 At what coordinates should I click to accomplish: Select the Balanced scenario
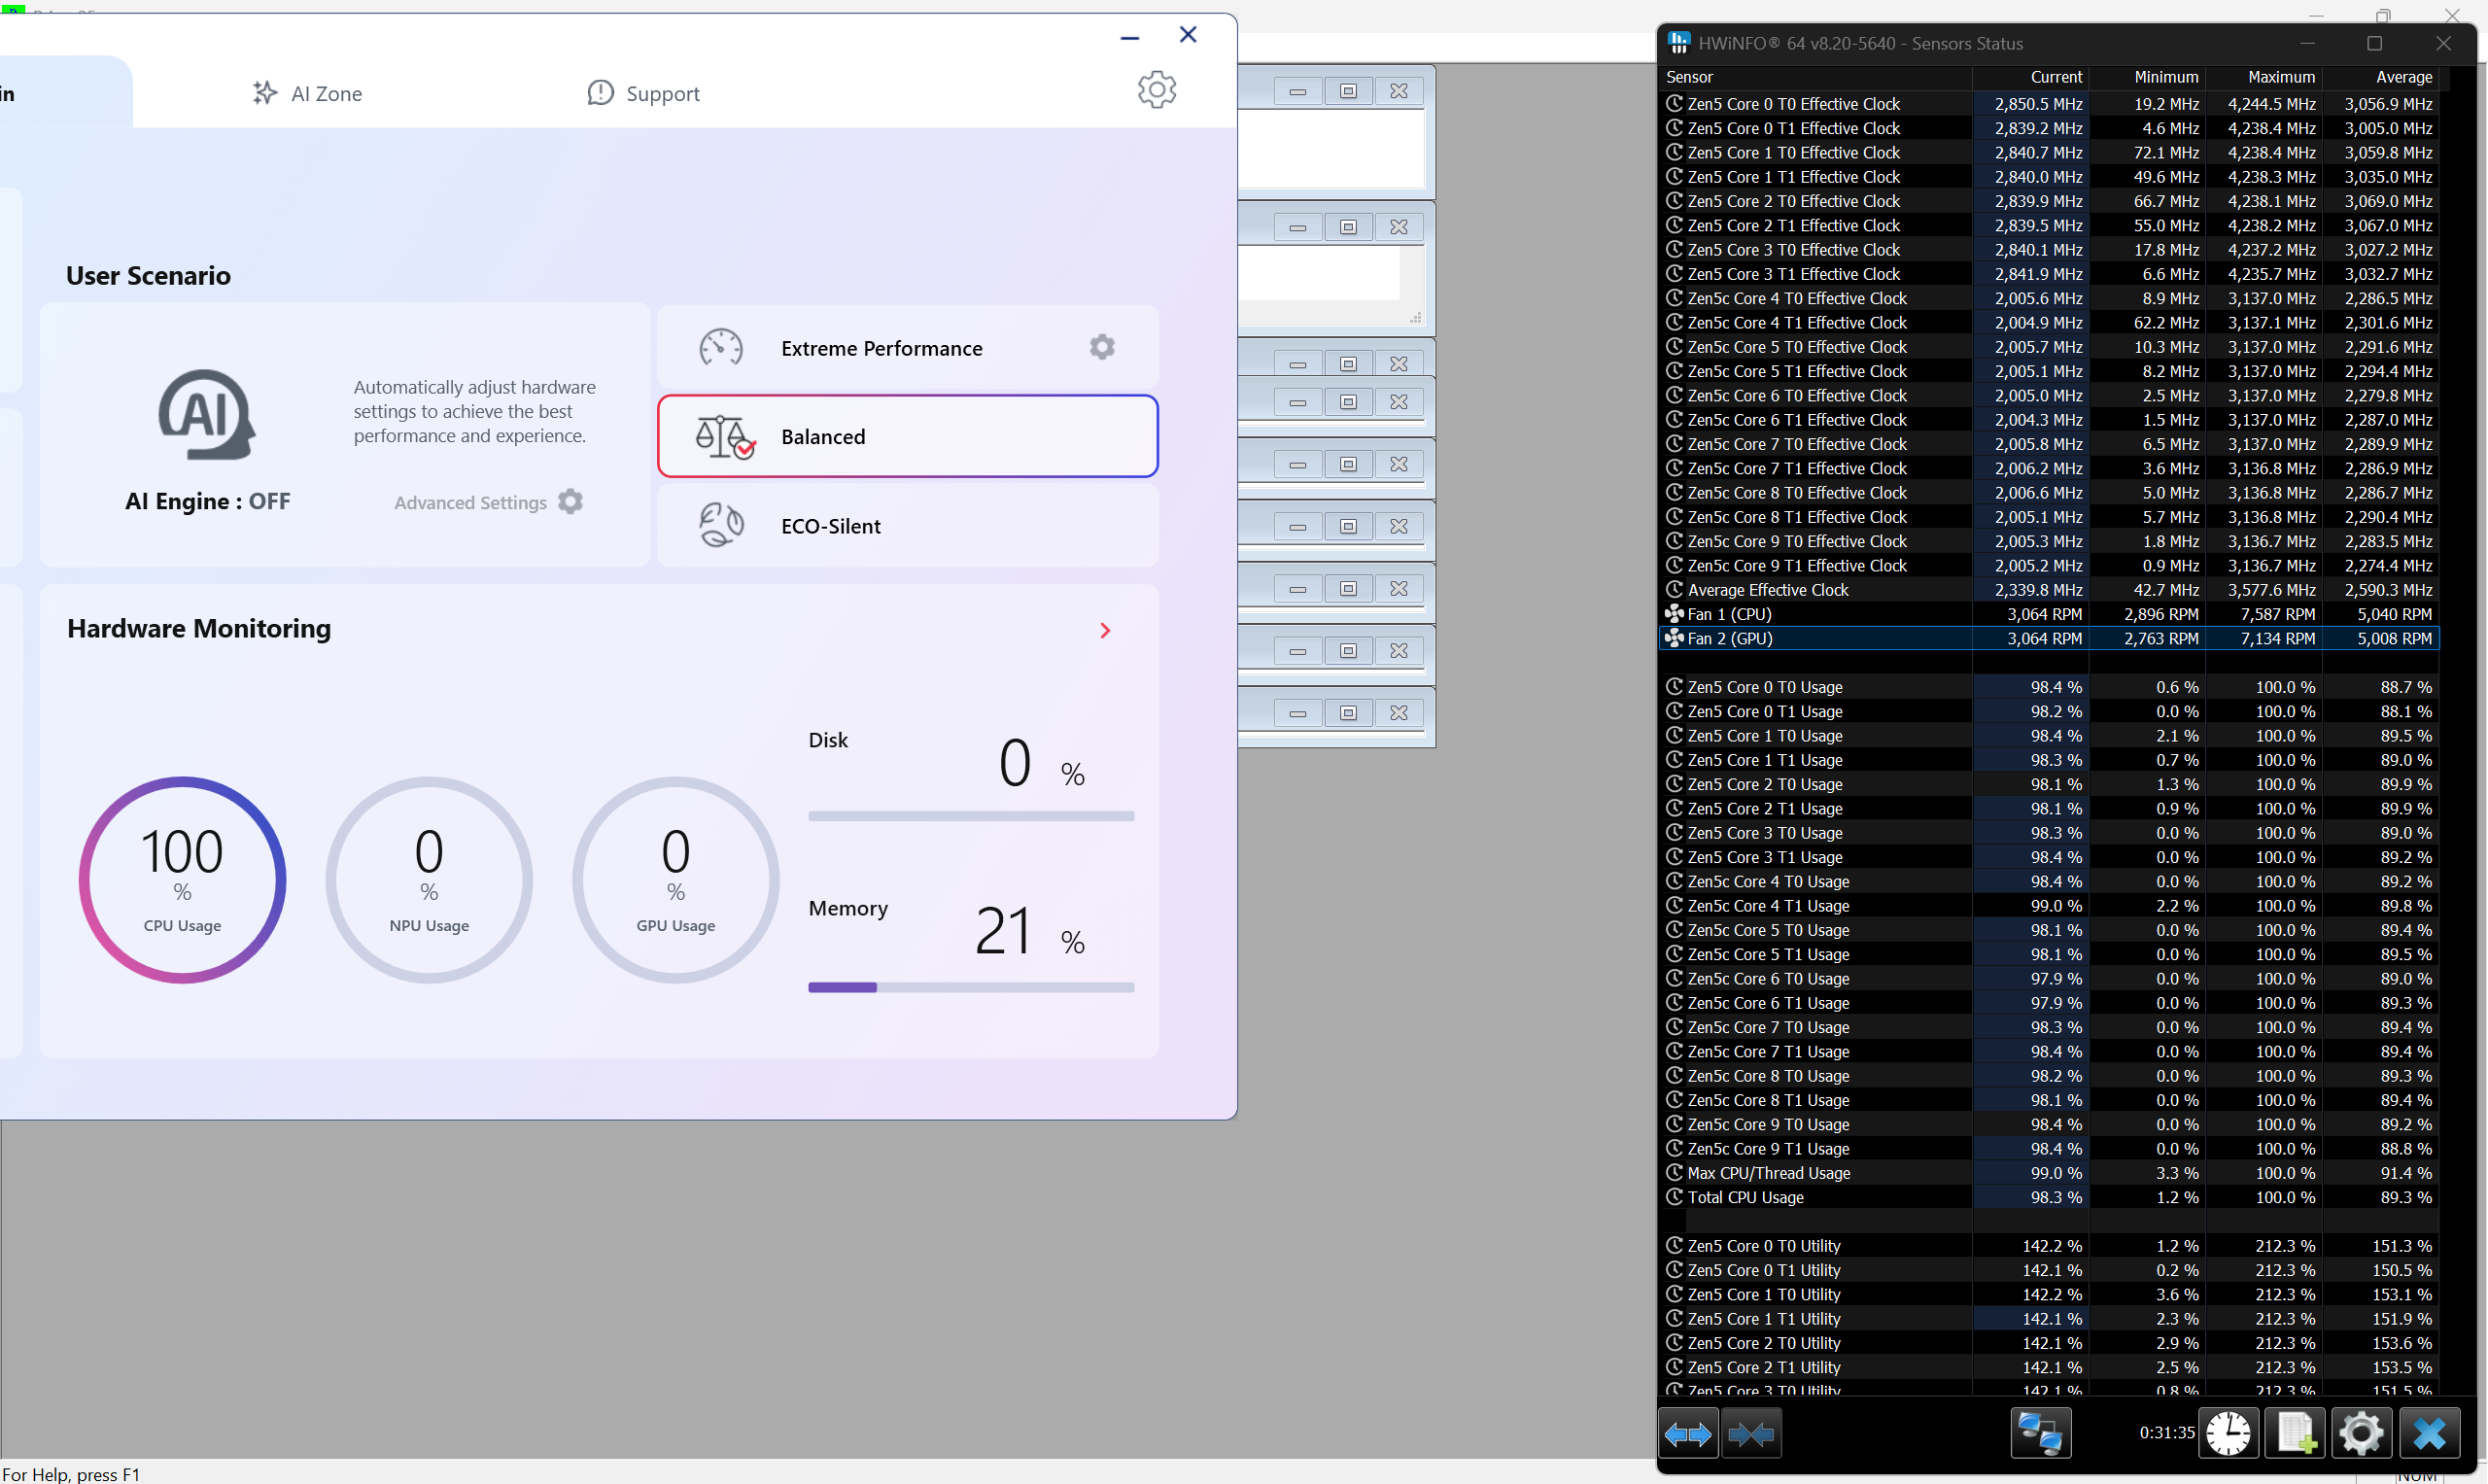point(907,436)
